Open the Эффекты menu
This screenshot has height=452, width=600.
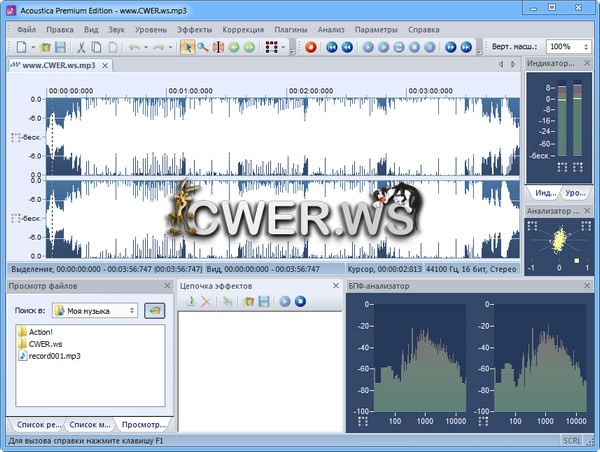(x=194, y=29)
